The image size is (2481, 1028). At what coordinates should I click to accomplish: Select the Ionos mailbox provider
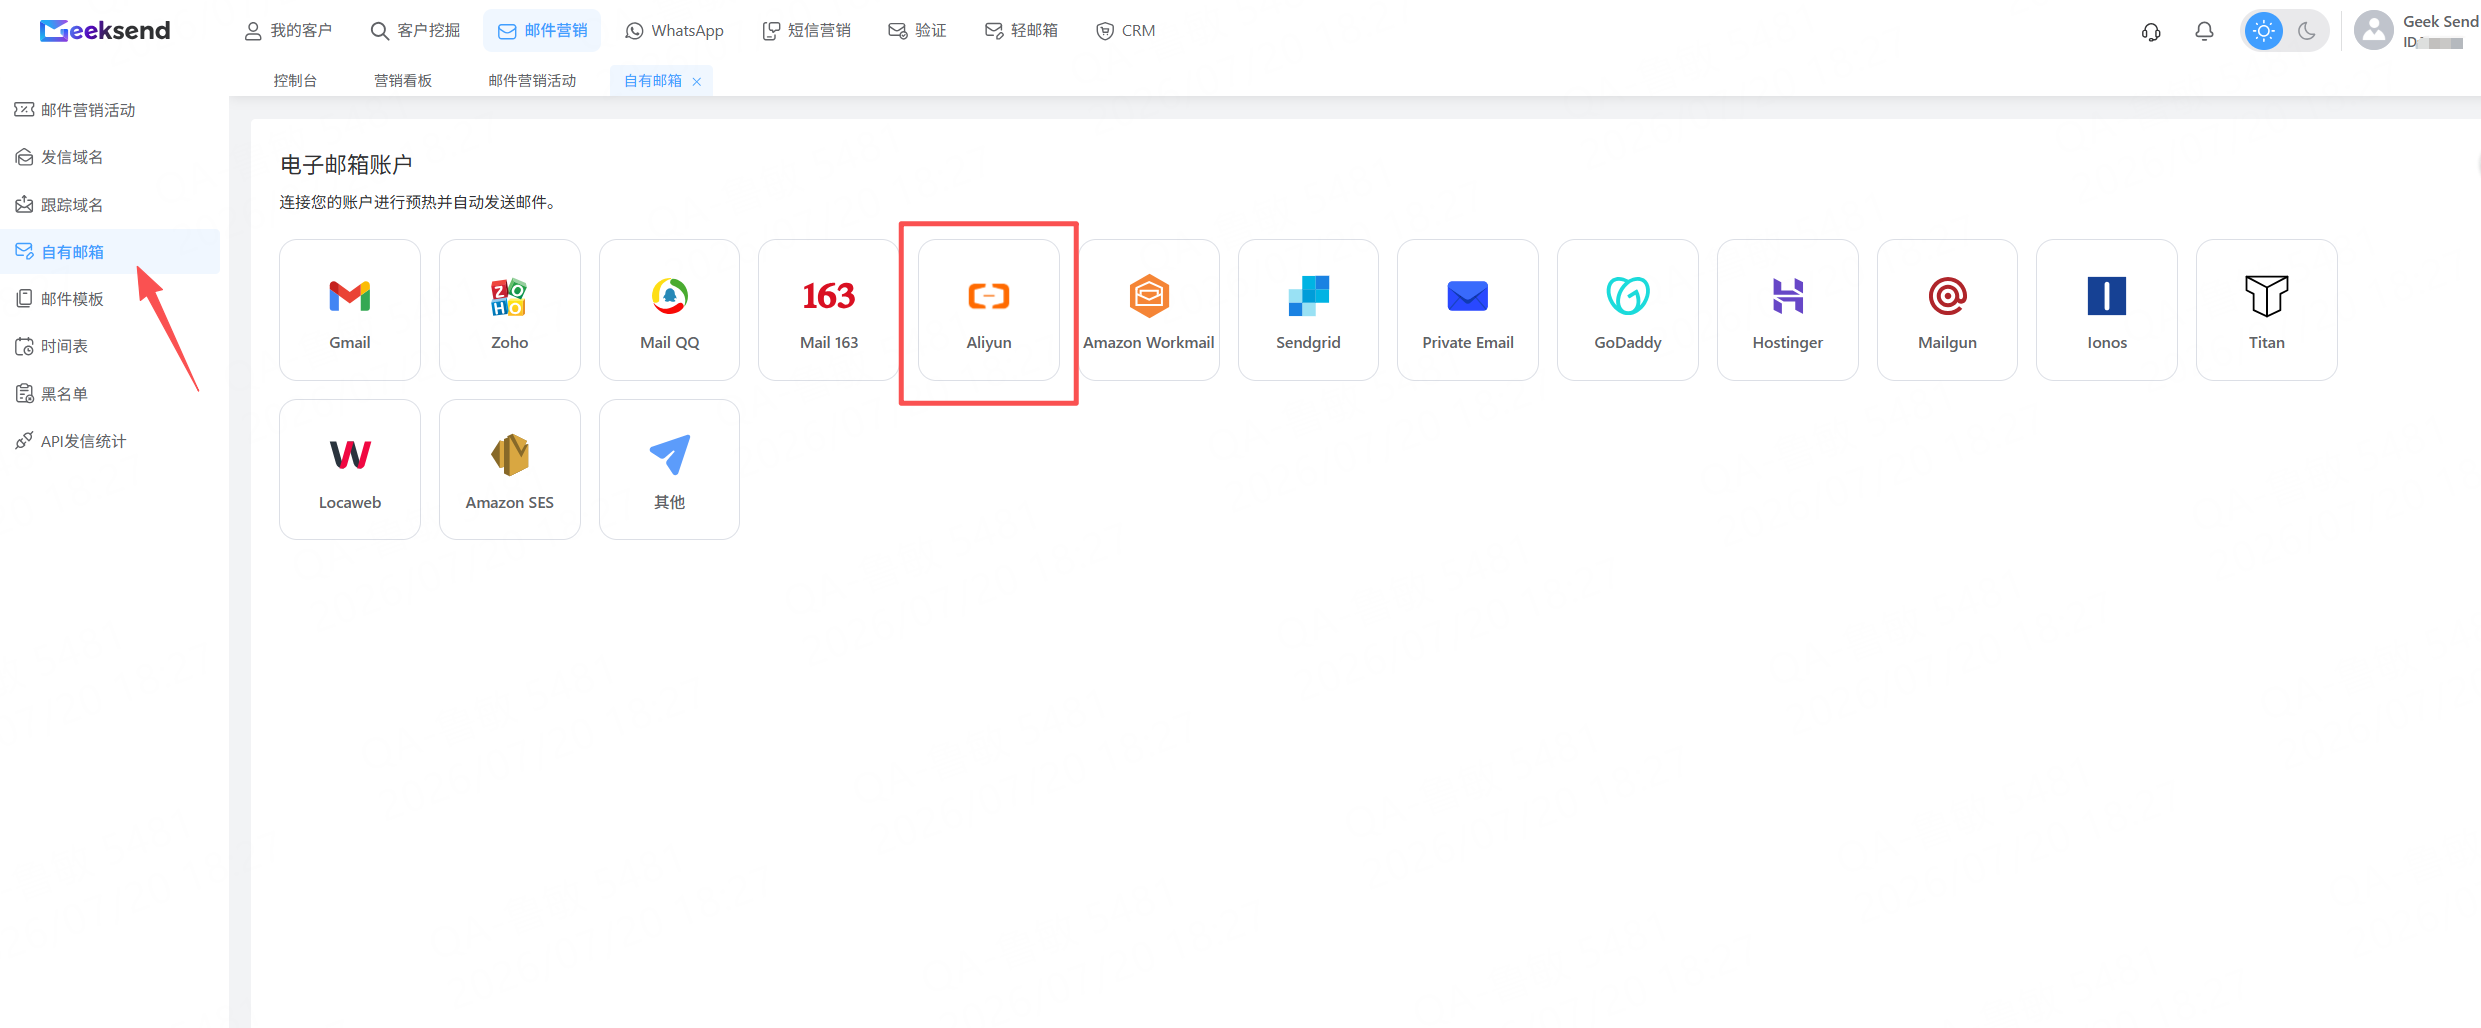(x=2107, y=310)
